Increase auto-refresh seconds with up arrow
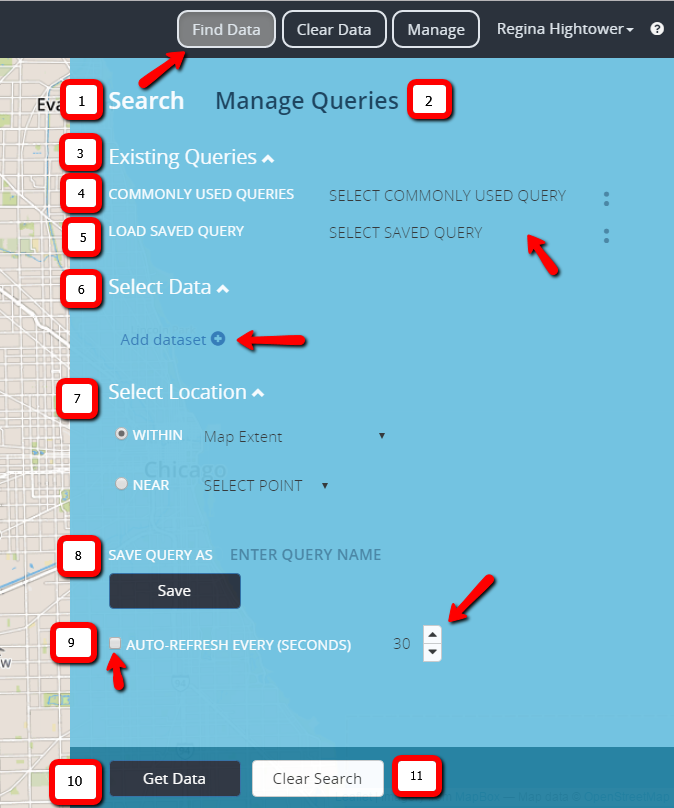674x808 pixels. 432,634
